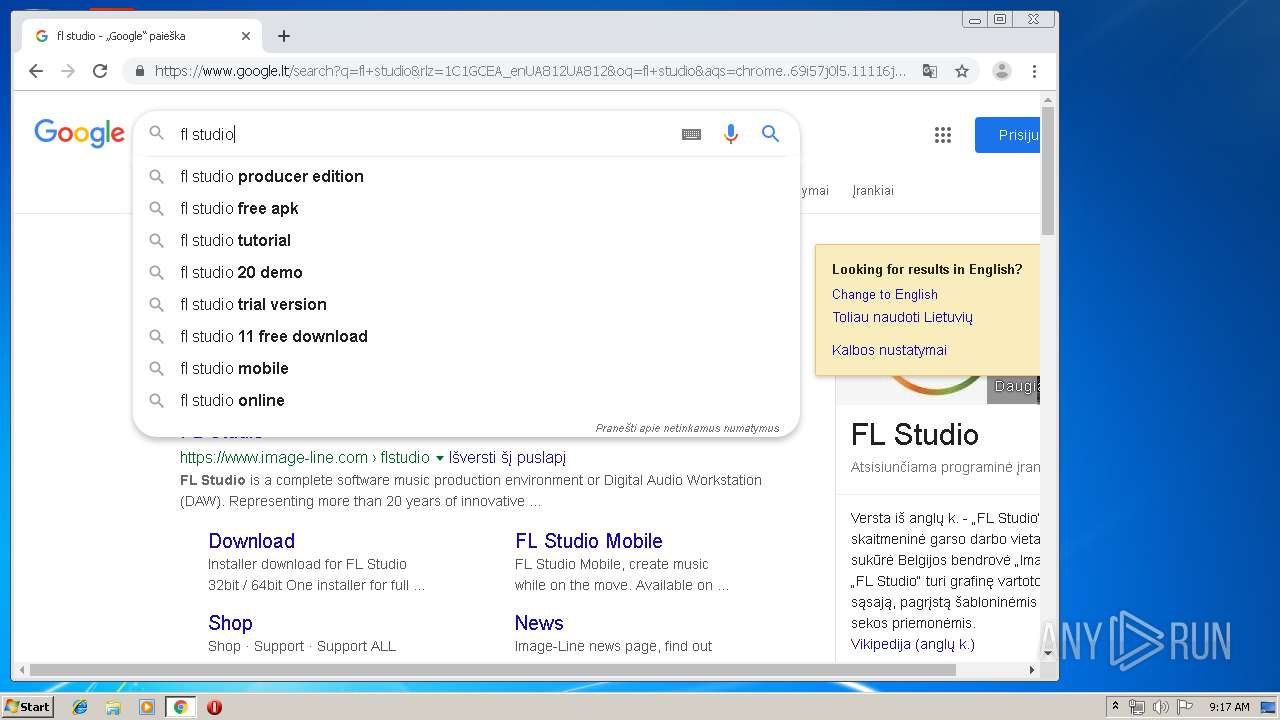Click the Chrome address bar URL
1280x720 pixels.
530,71
